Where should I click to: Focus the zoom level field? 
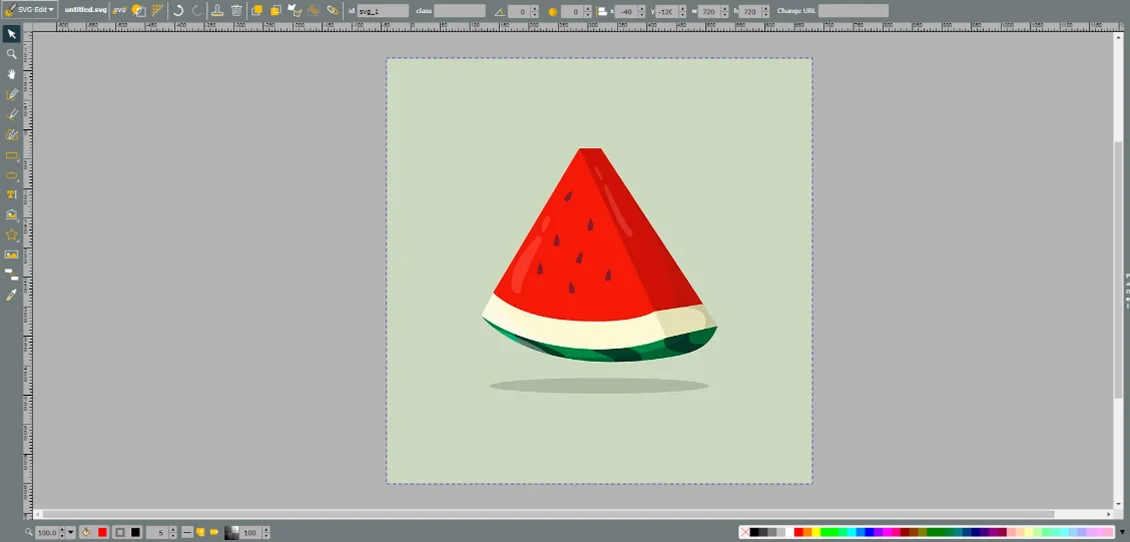pyautogui.click(x=47, y=533)
